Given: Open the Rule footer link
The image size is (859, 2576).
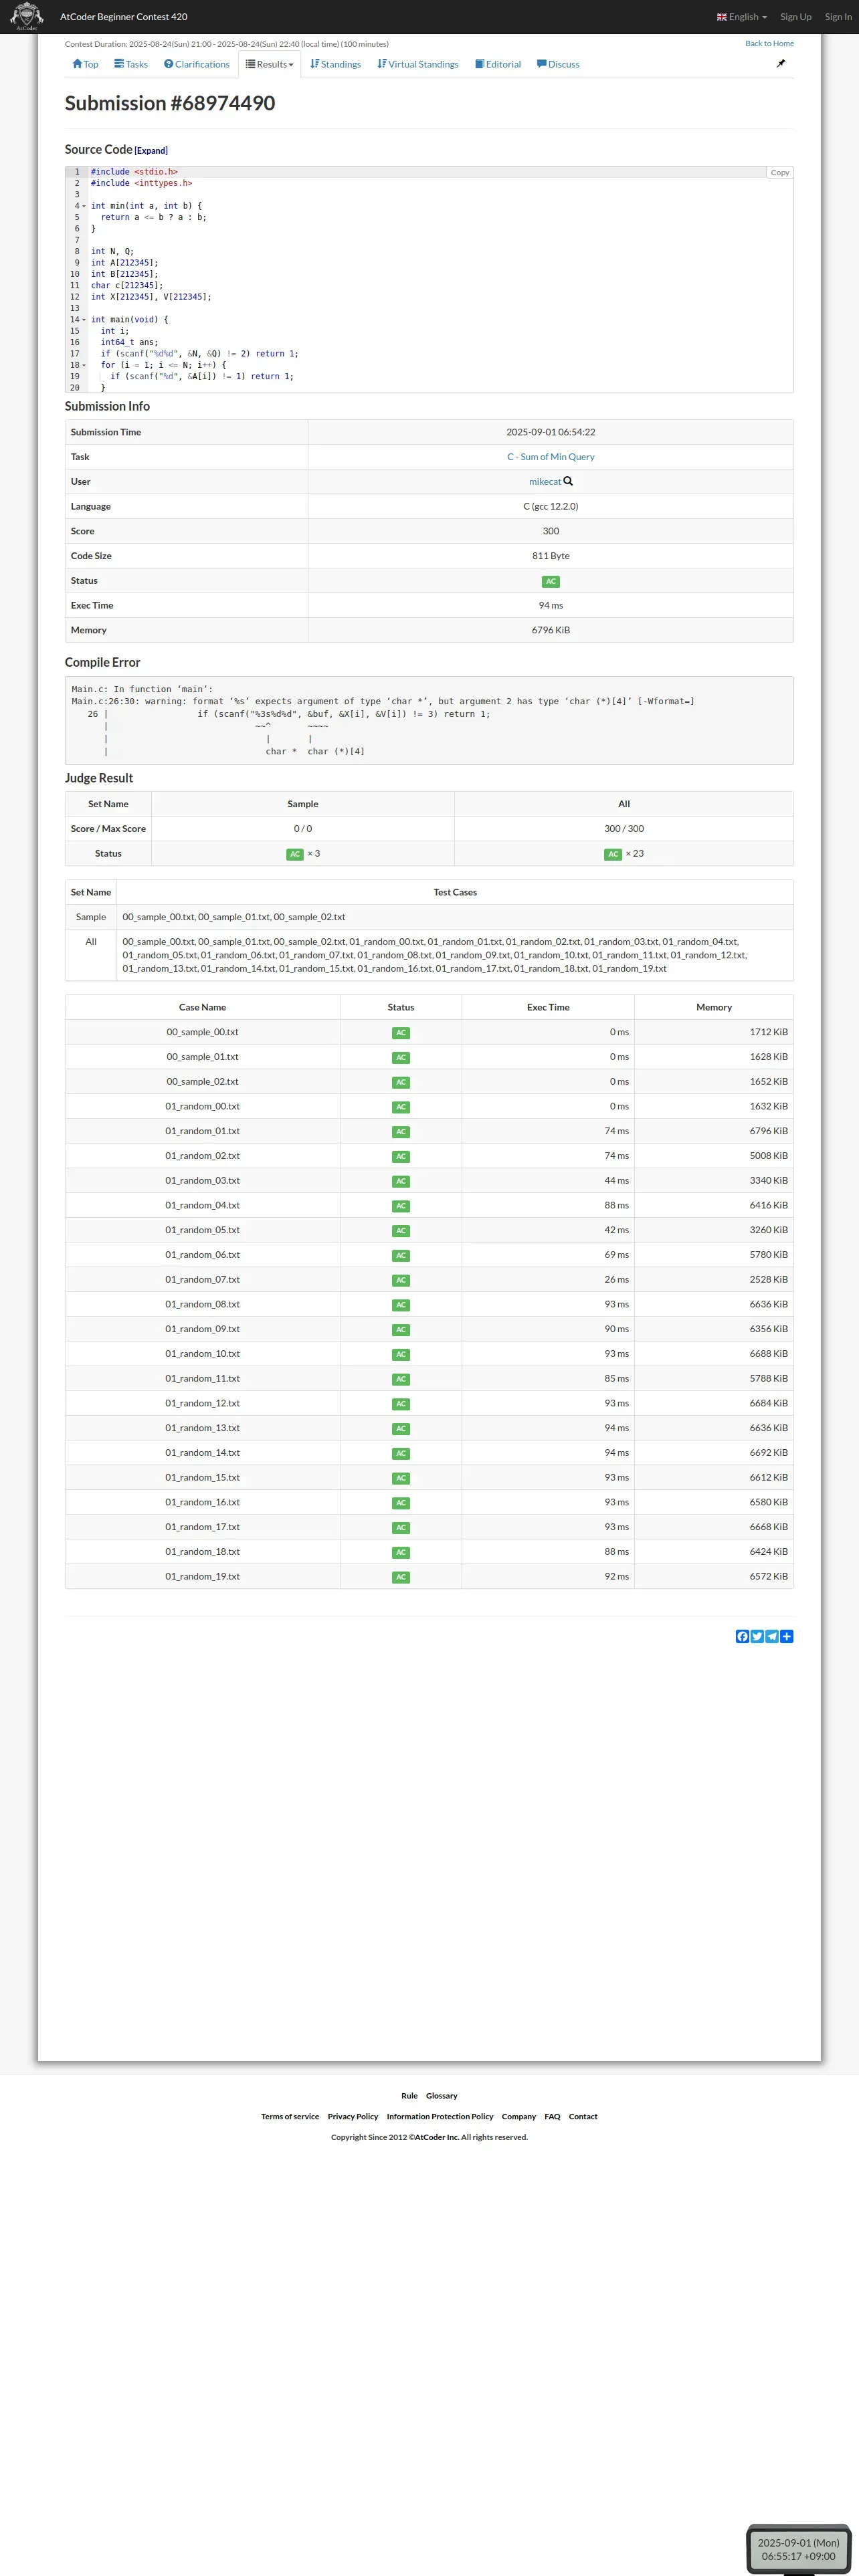Looking at the screenshot, I should (409, 2095).
